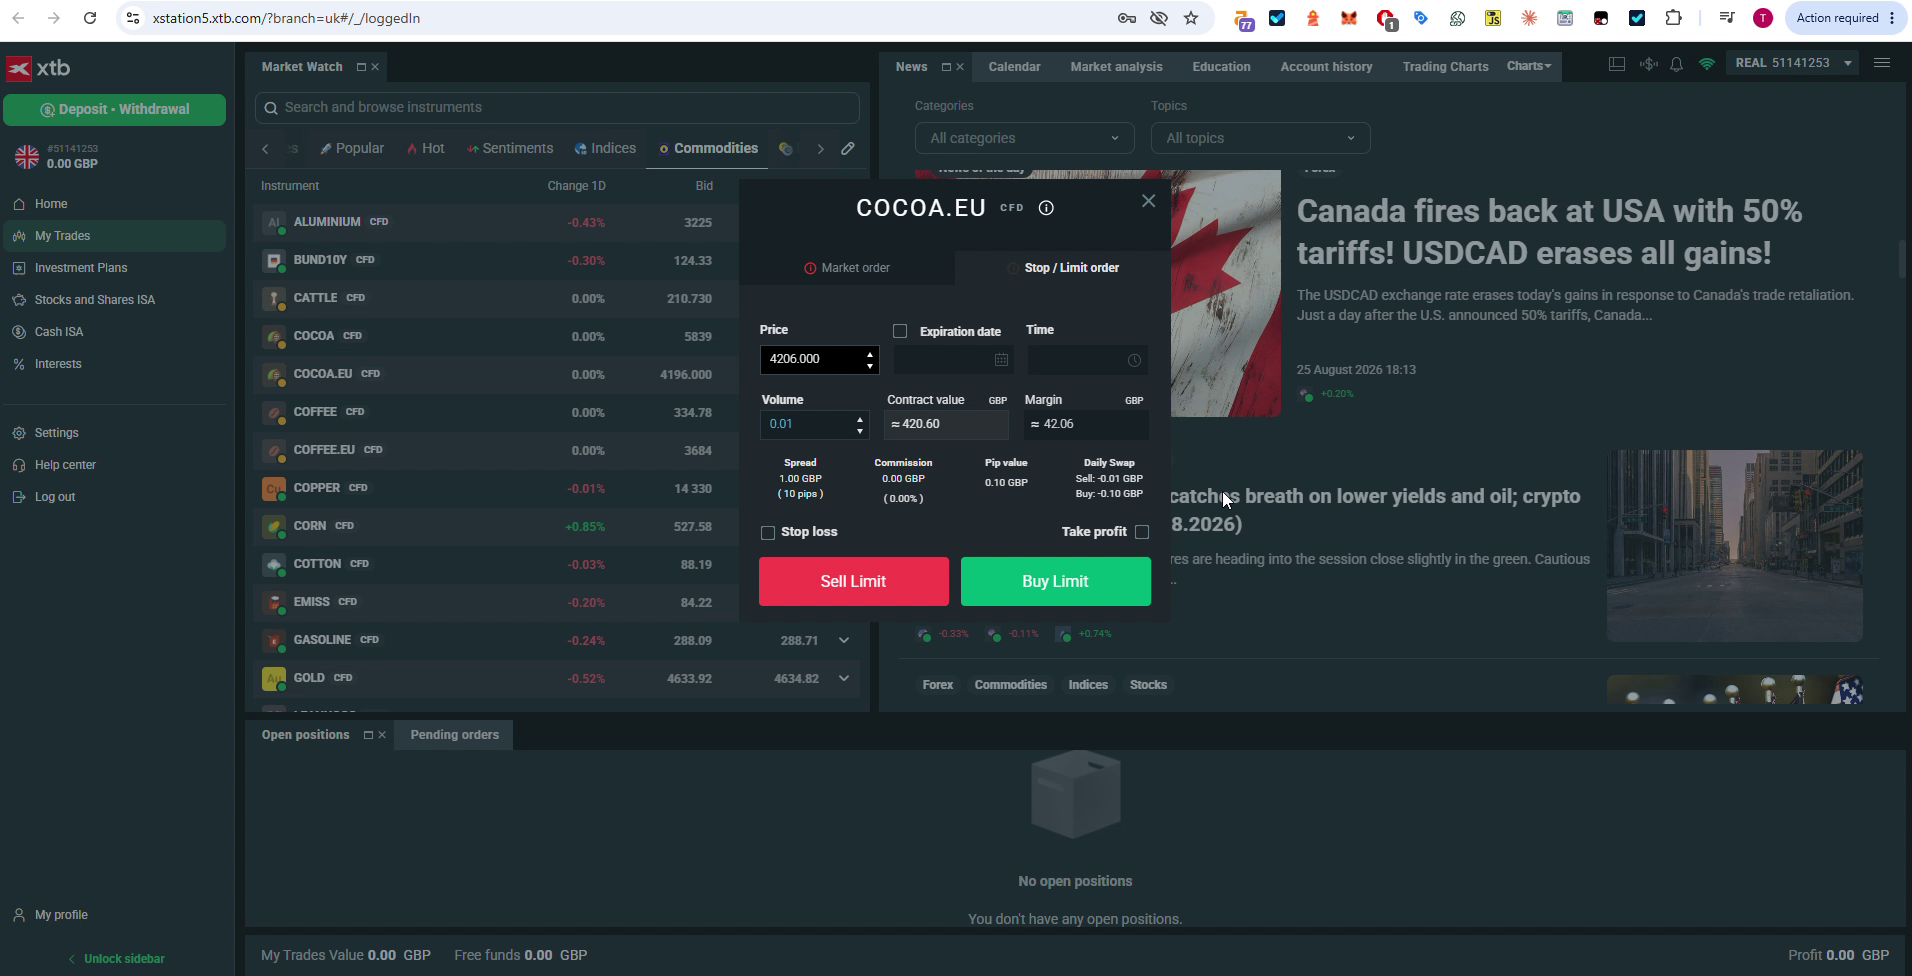The height and width of the screenshot is (976, 1912).
Task: Click the clock icon in the Time field
Action: pos(1134,360)
